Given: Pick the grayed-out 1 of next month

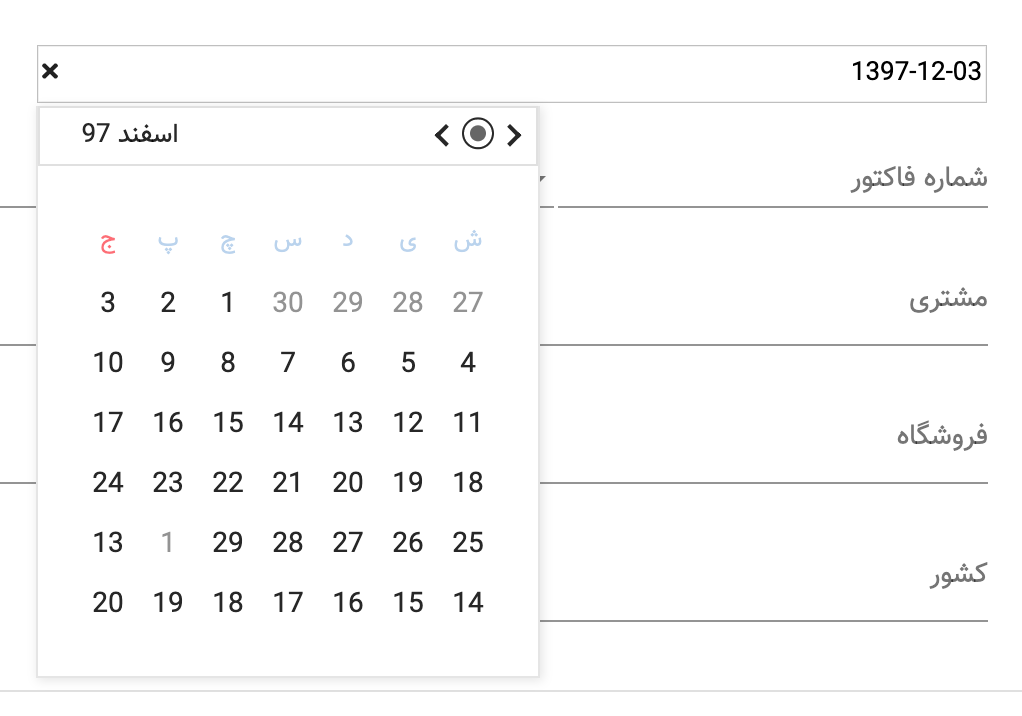Looking at the screenshot, I should [167, 543].
